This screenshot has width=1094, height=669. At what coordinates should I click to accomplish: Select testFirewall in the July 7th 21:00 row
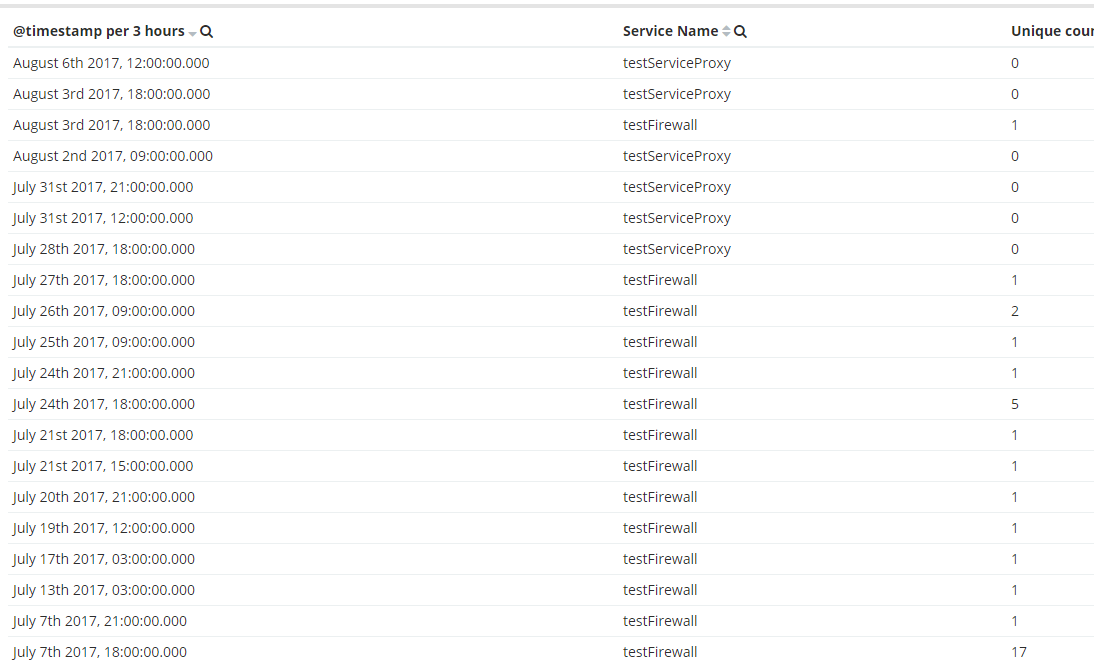[660, 622]
